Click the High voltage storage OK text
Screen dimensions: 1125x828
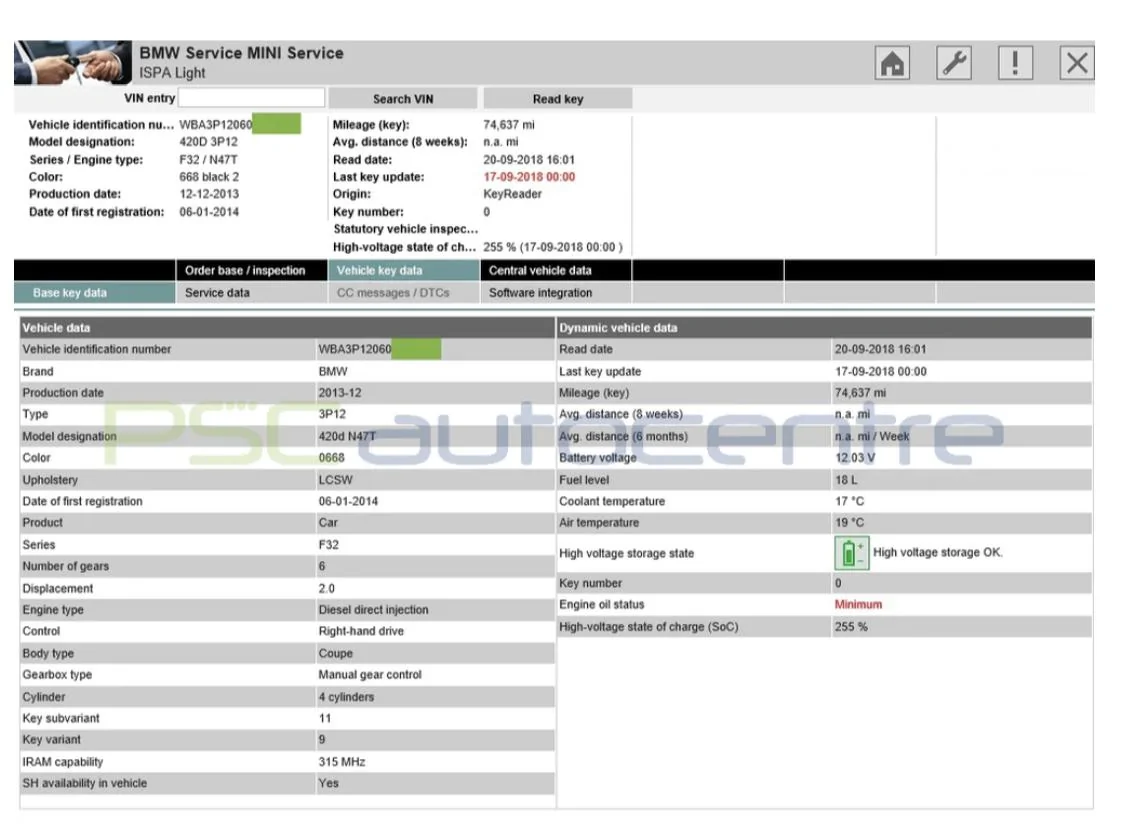click(x=938, y=552)
